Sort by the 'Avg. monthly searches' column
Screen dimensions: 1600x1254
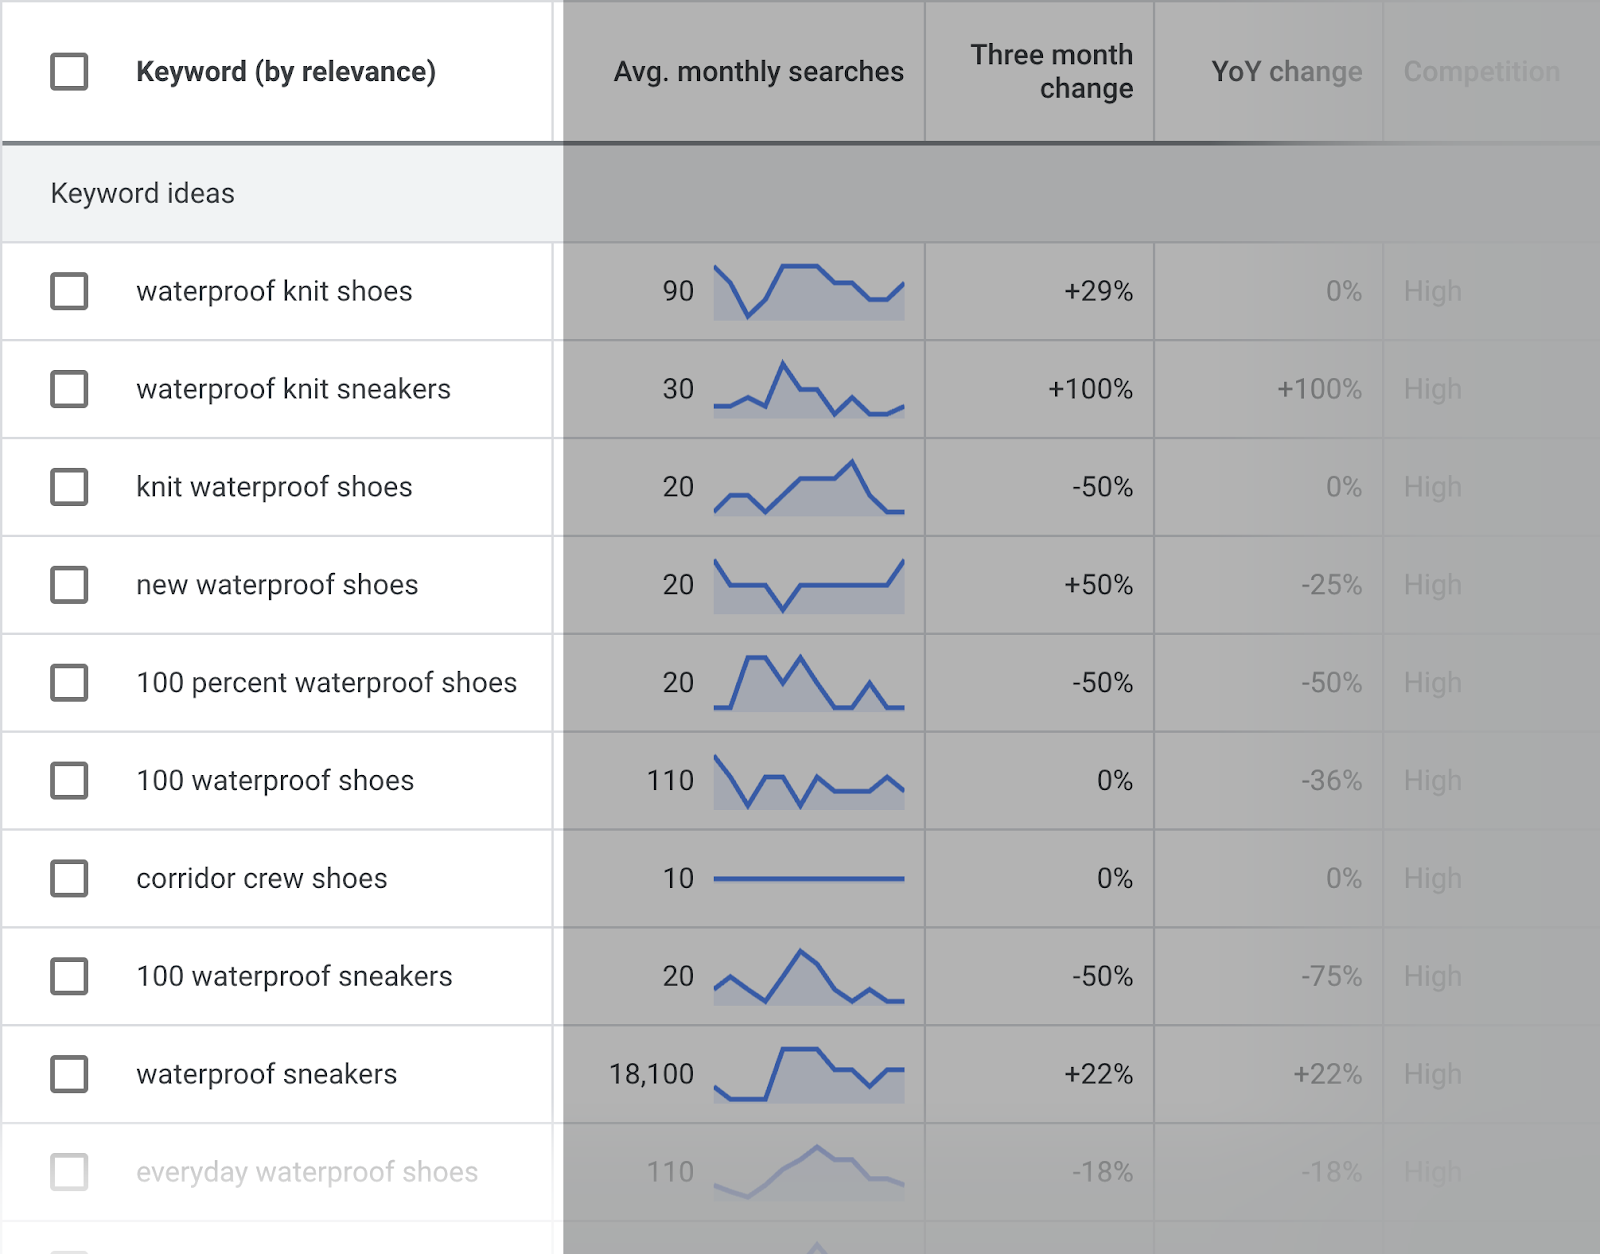tap(758, 71)
